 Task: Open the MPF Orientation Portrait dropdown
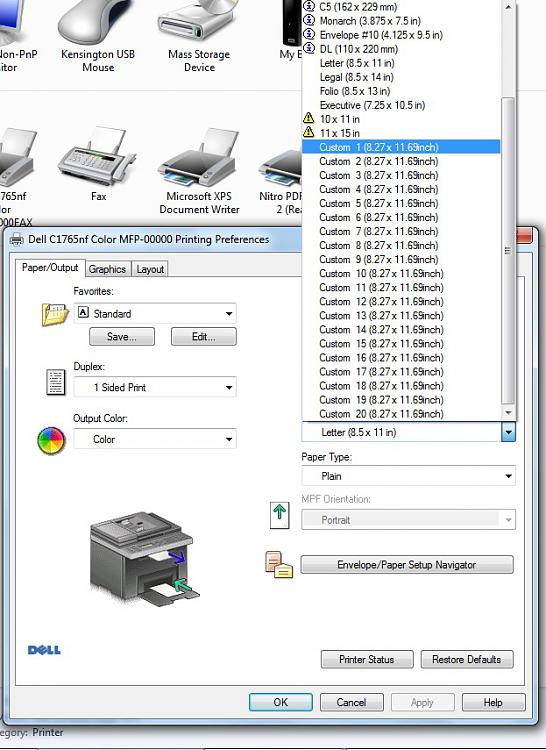pyautogui.click(x=408, y=519)
